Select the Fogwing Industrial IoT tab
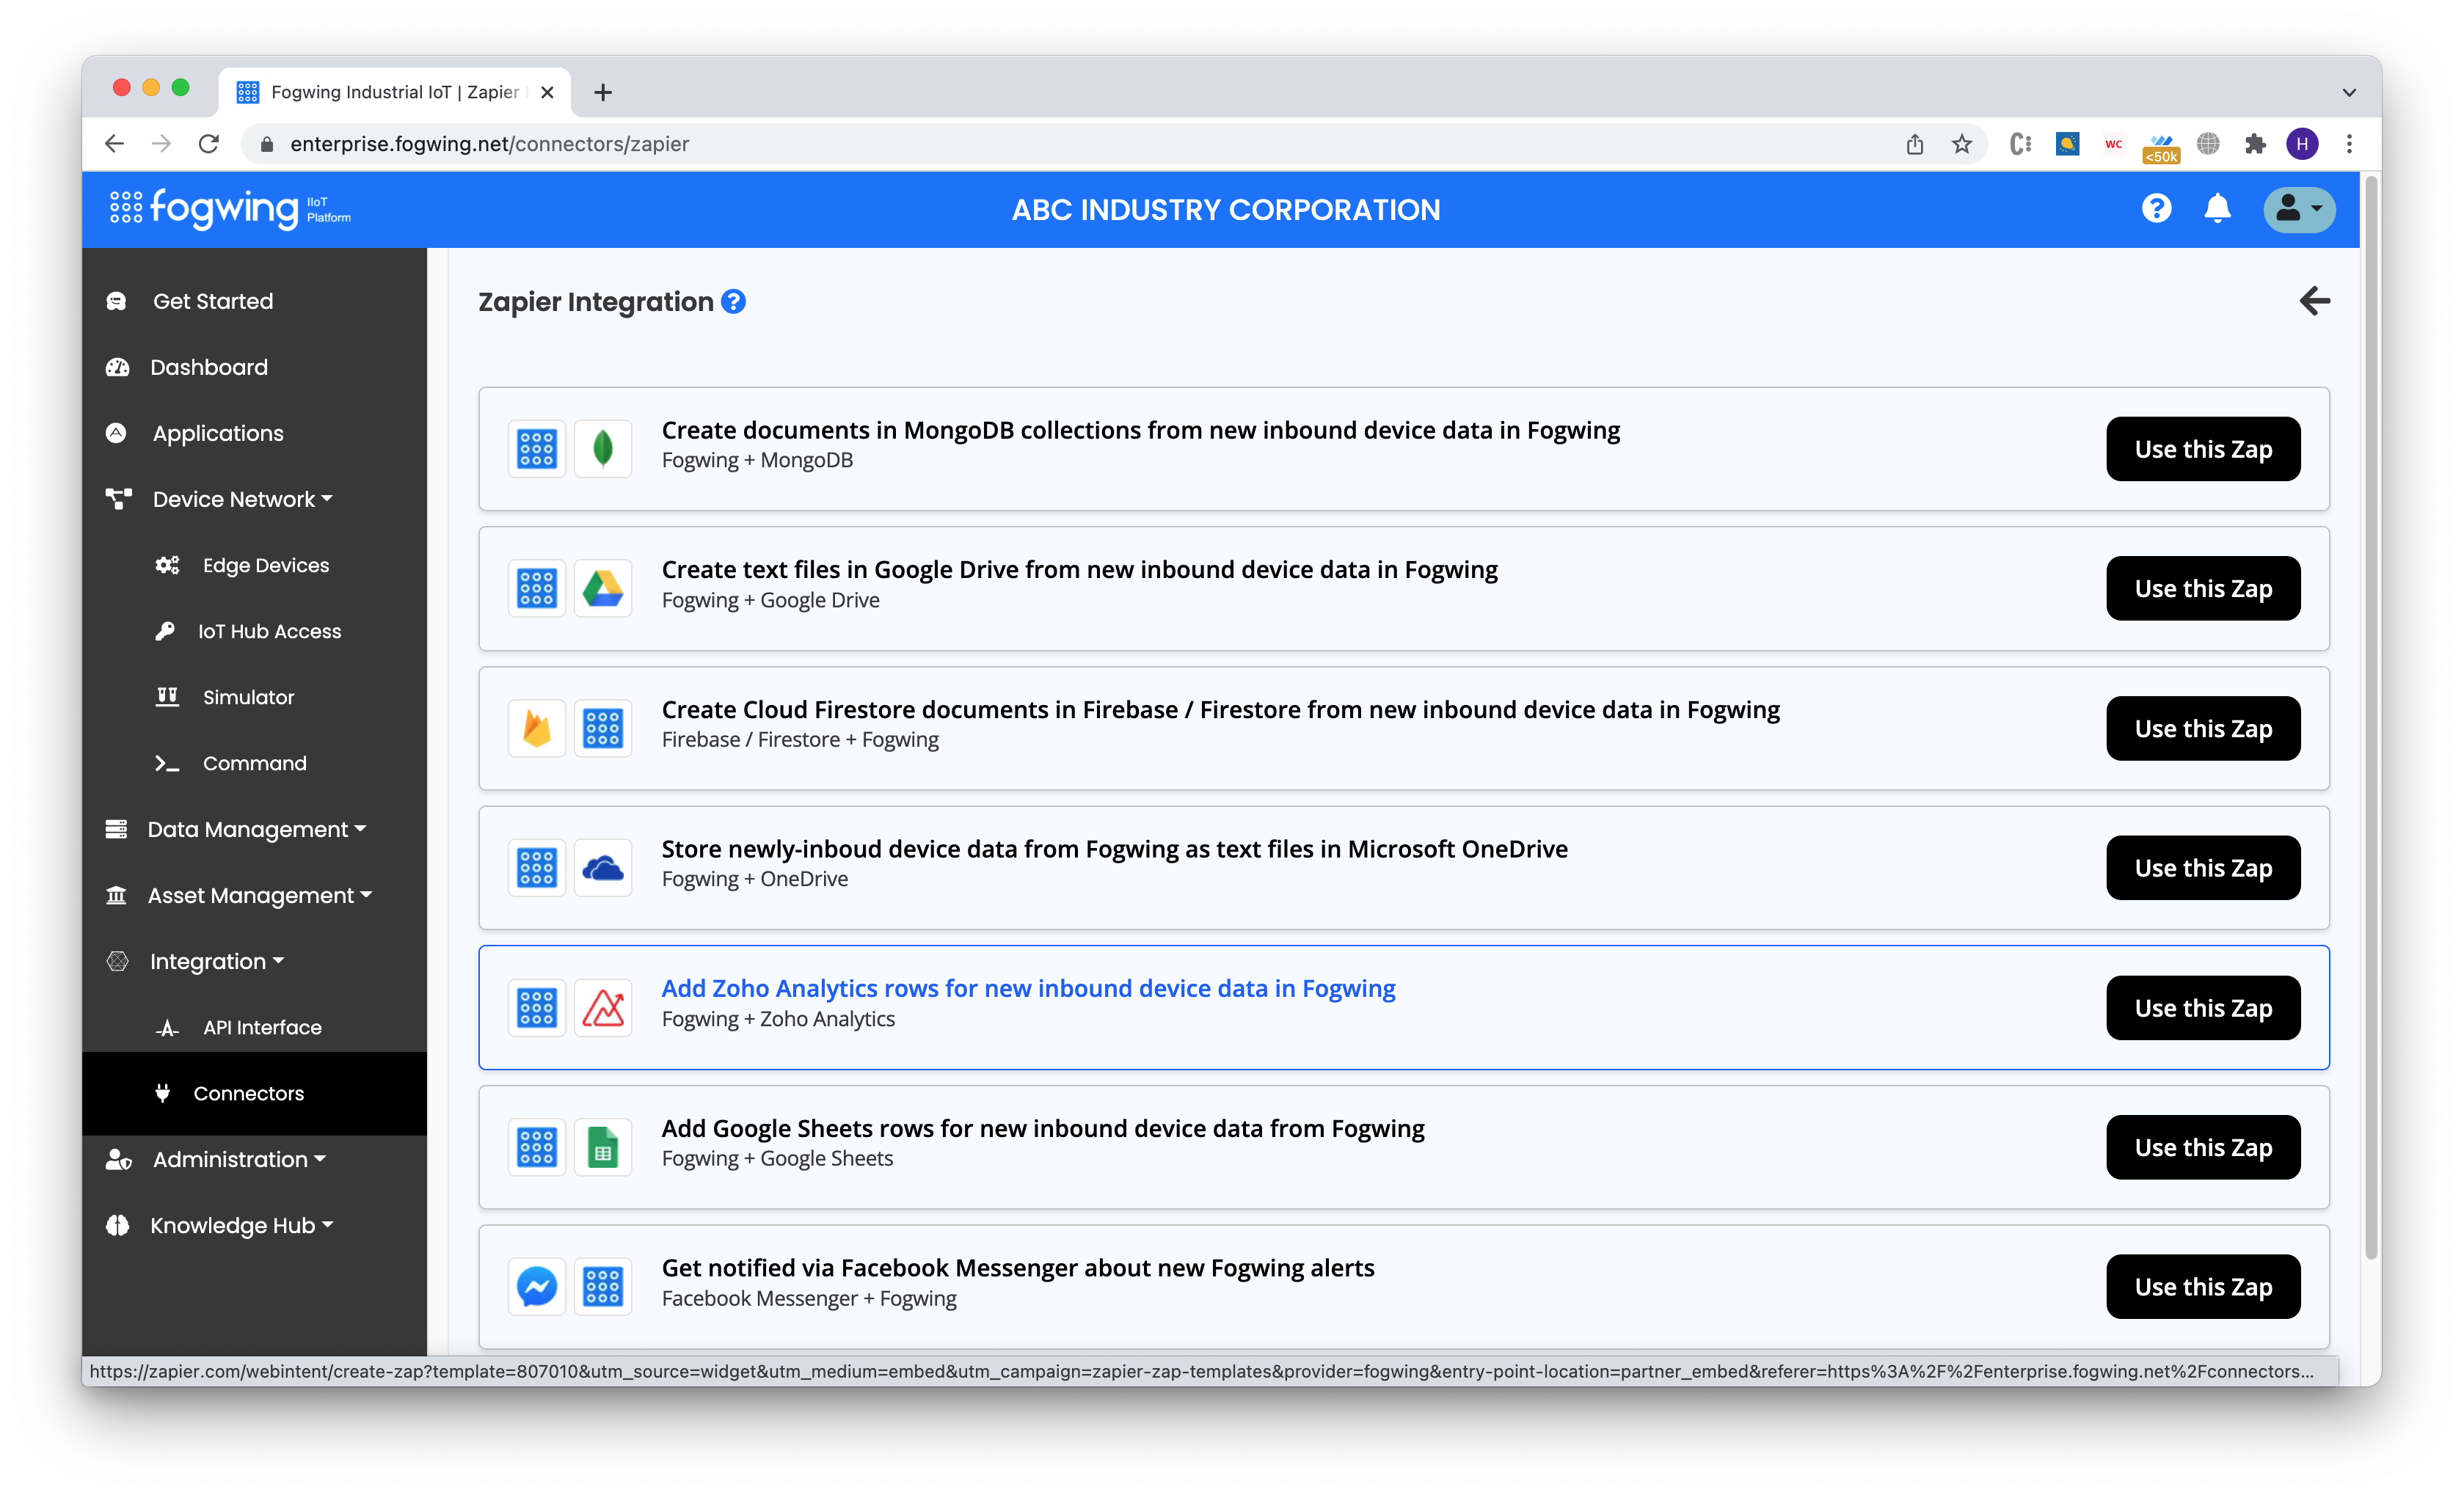The width and height of the screenshot is (2464, 1495). (x=395, y=92)
